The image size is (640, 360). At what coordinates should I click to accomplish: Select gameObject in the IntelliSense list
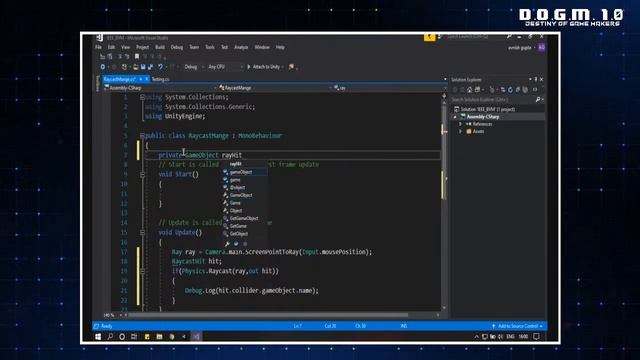click(x=245, y=172)
